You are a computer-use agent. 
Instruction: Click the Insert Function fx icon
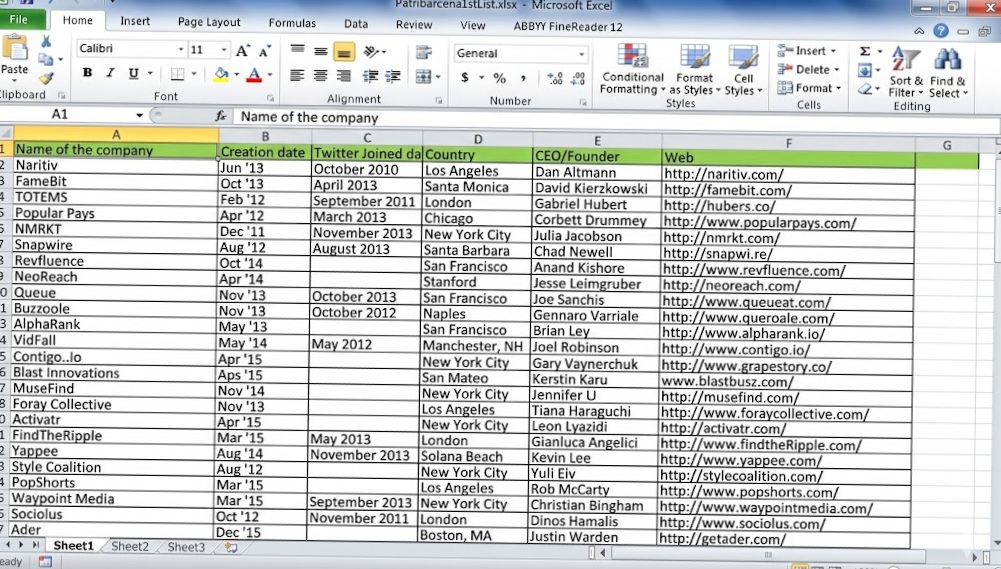[221, 116]
